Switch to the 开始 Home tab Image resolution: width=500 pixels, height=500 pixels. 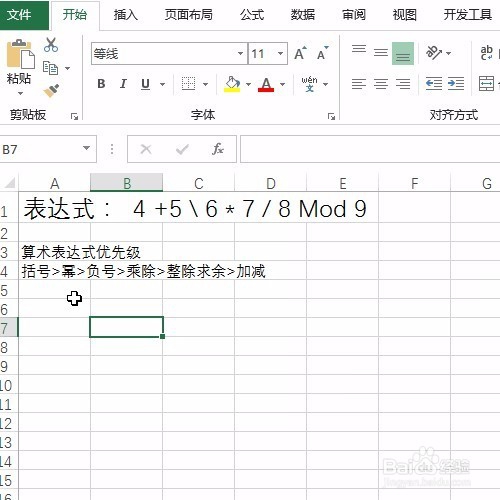point(75,15)
